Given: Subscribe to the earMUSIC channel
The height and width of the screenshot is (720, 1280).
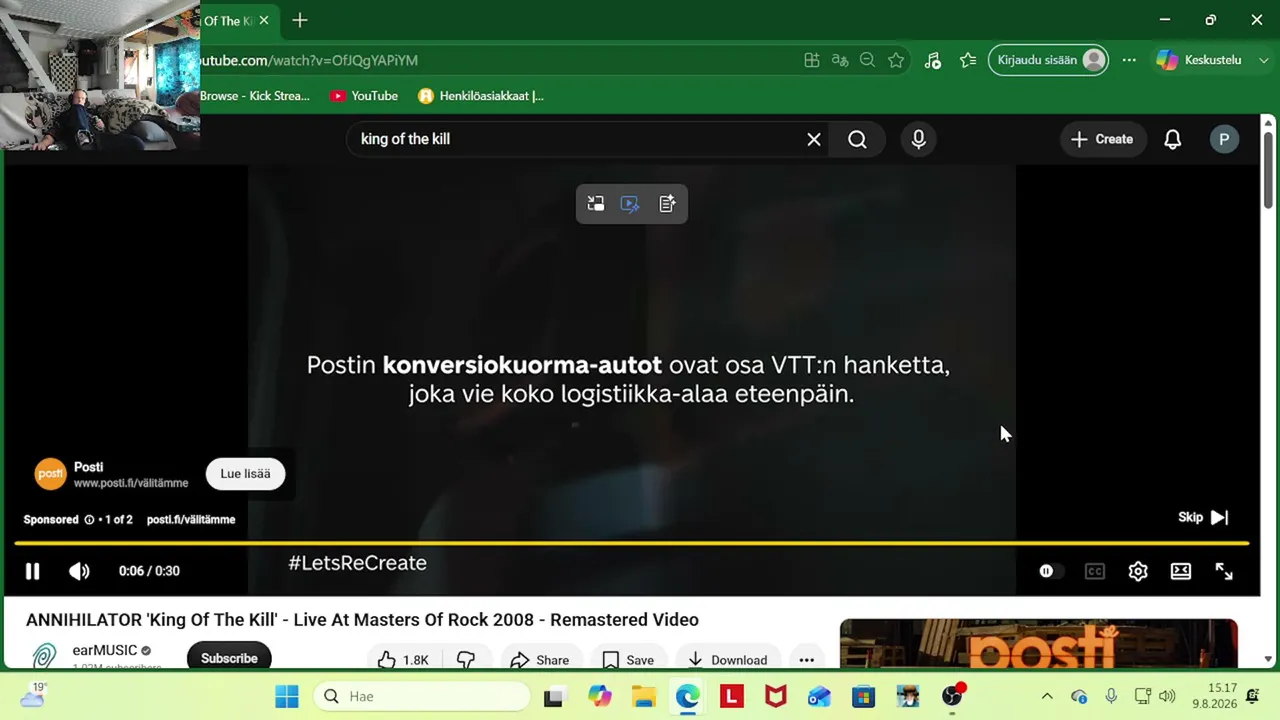Looking at the screenshot, I should (x=229, y=658).
